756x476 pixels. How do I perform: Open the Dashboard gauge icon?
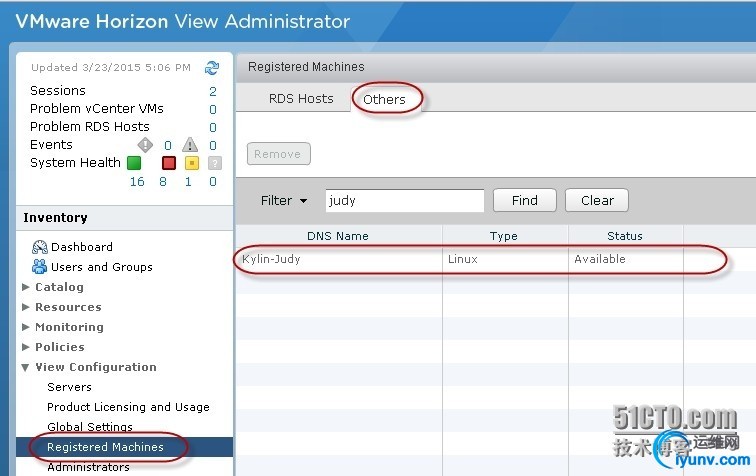coord(40,247)
